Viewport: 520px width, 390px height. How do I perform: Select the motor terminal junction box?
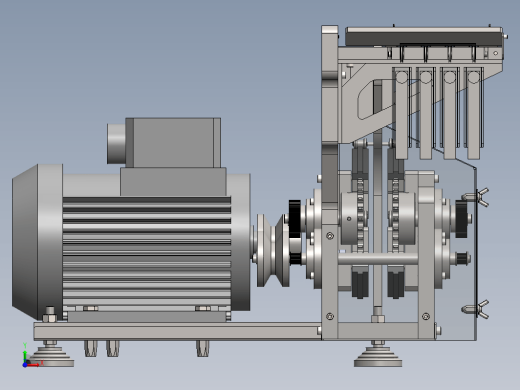tap(173, 143)
